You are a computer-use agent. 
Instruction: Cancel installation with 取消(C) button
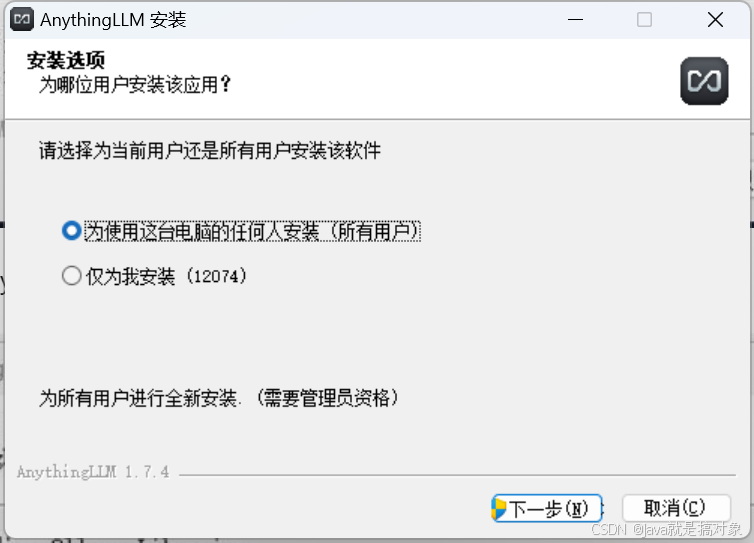(x=676, y=508)
